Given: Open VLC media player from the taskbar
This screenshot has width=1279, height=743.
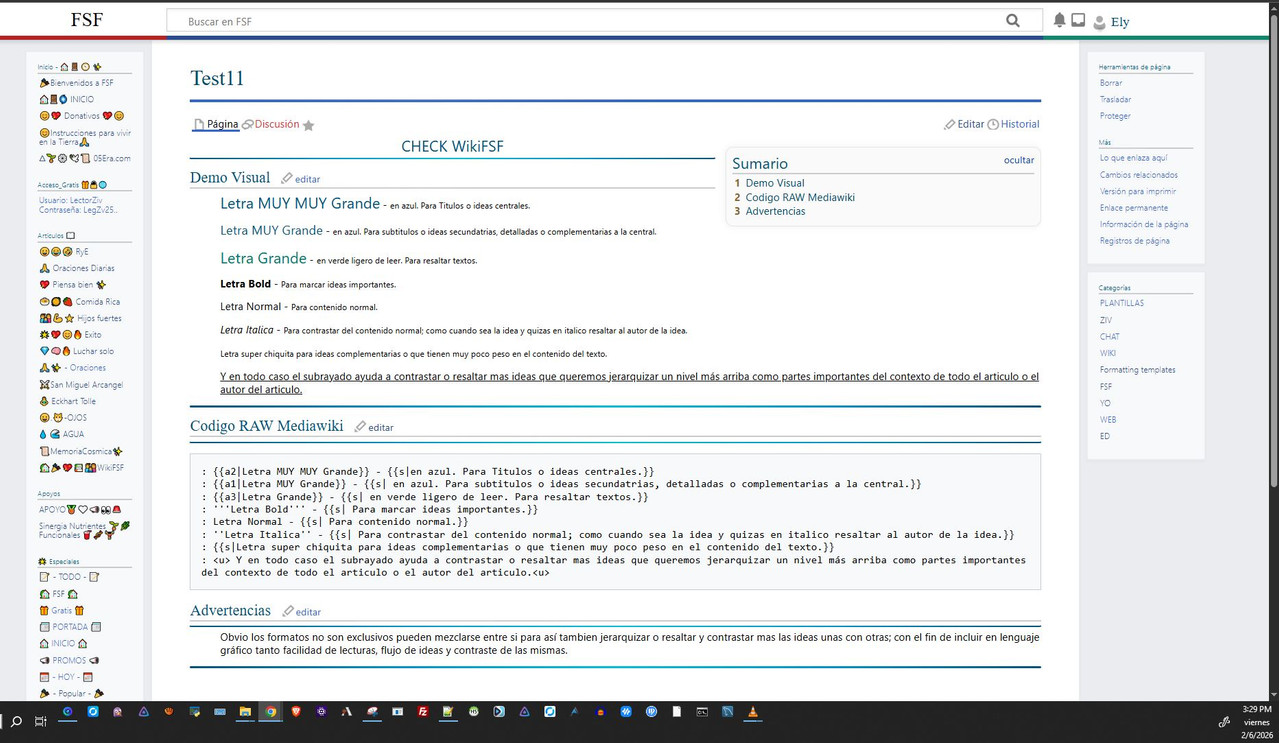Looking at the screenshot, I should click(x=753, y=712).
